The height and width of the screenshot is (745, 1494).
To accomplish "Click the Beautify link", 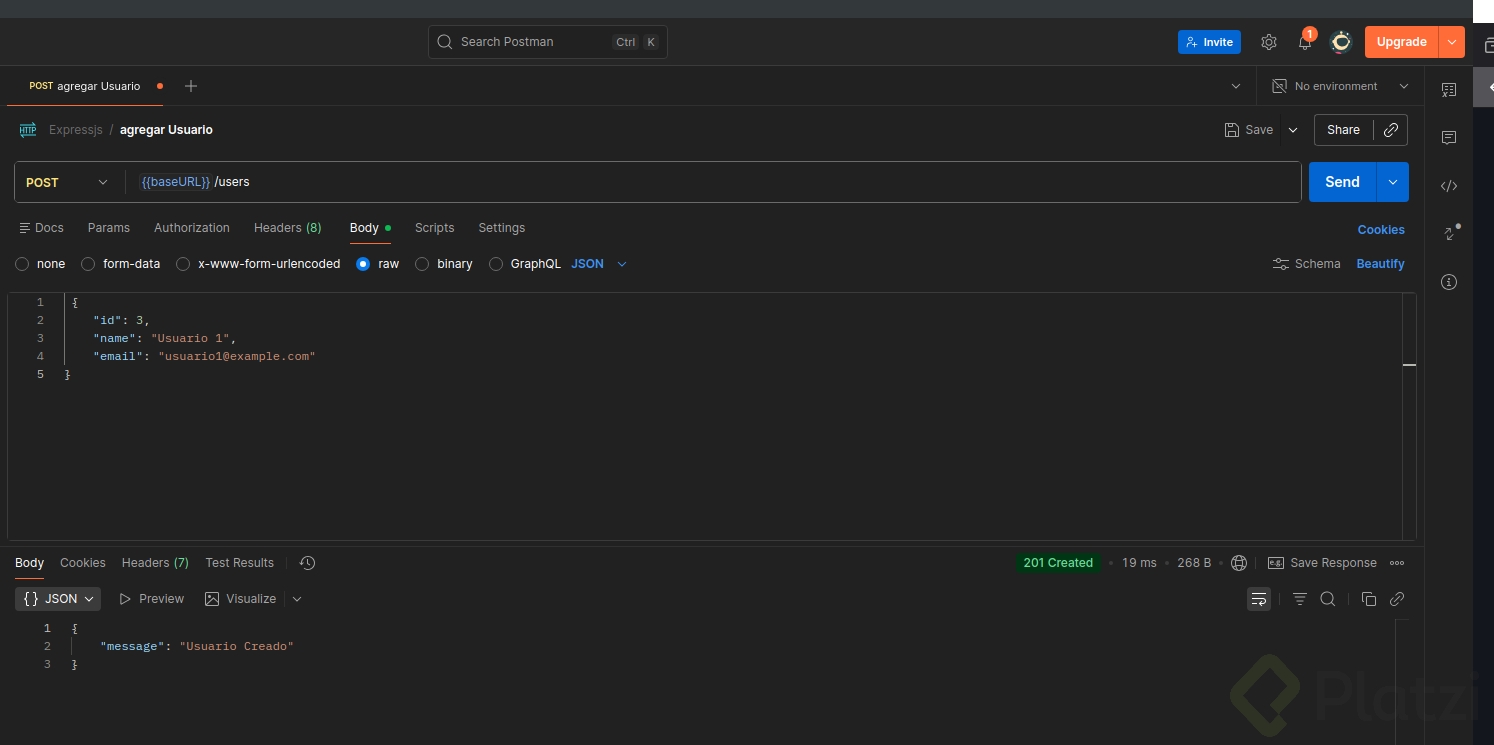I will pyautogui.click(x=1380, y=264).
